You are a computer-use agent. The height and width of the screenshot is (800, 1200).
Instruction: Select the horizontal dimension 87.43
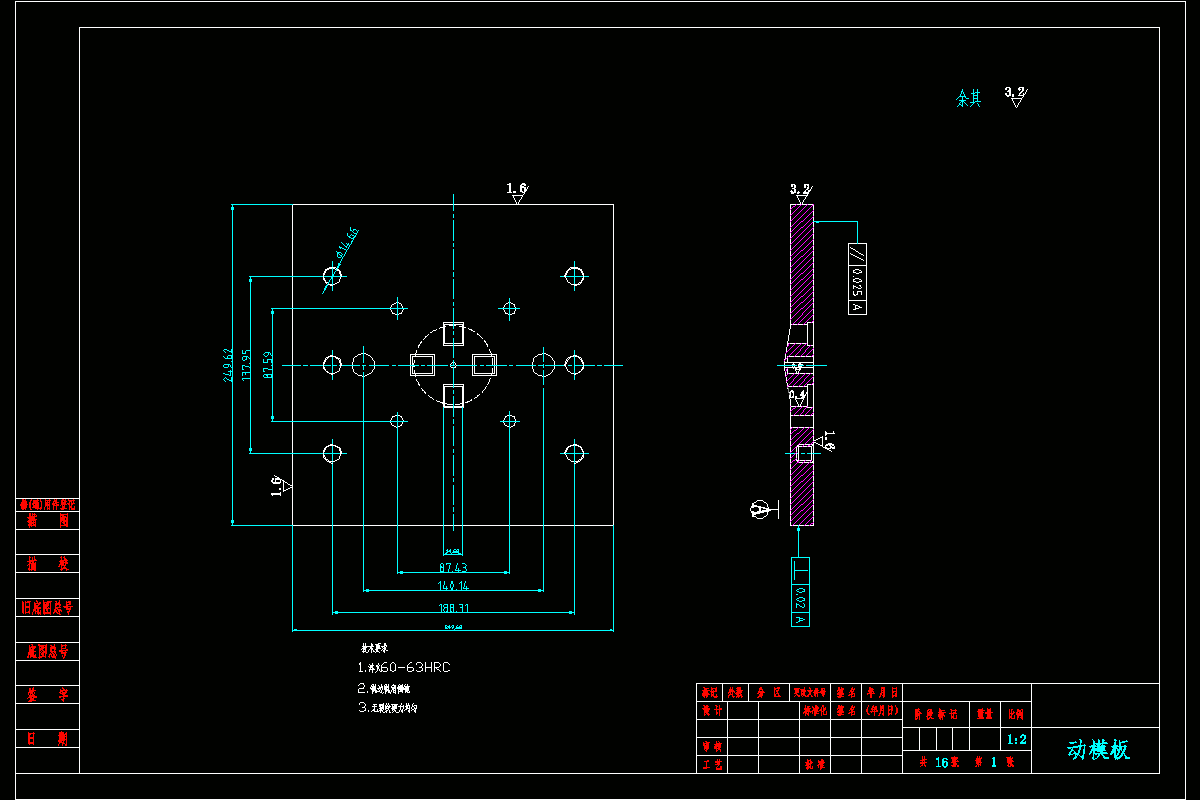(453, 568)
